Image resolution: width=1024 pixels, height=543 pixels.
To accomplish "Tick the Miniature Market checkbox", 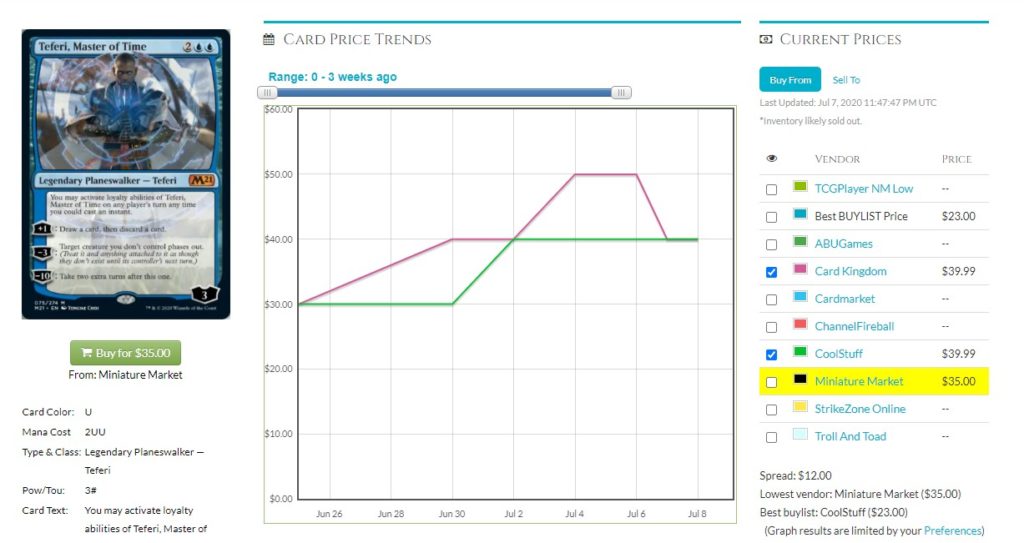I will coord(771,382).
